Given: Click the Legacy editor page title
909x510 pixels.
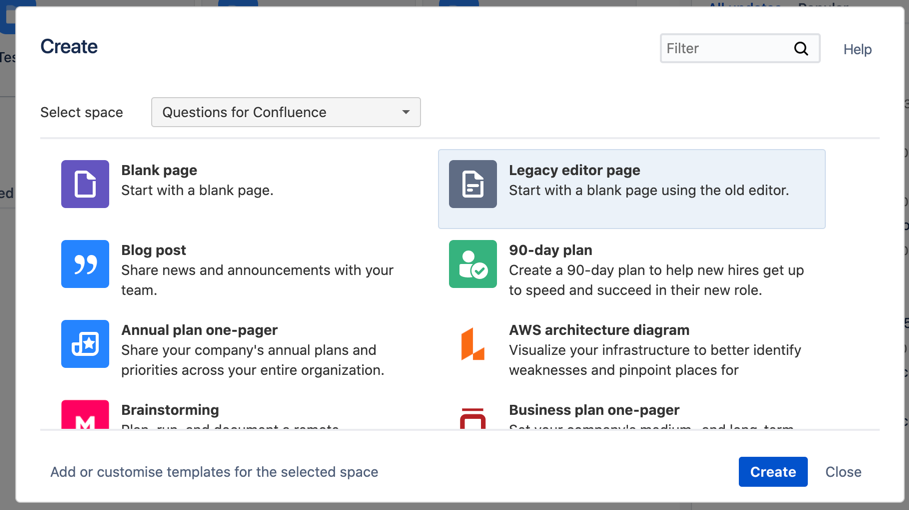Looking at the screenshot, I should tap(575, 170).
